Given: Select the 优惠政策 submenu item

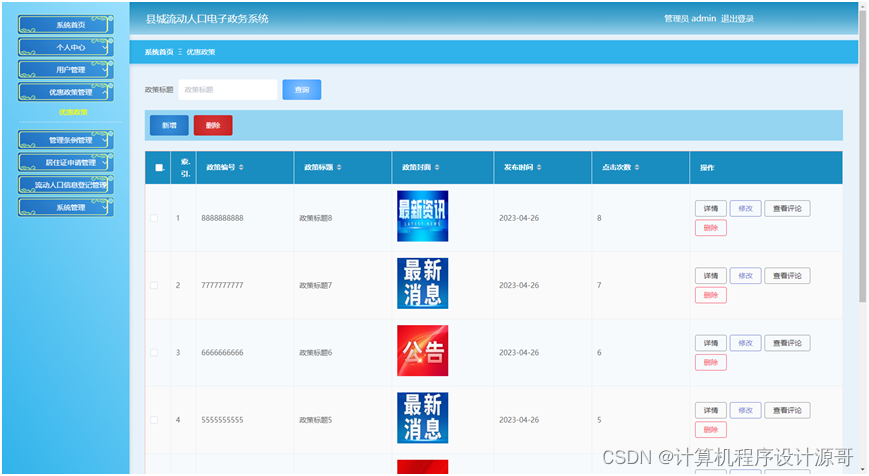Looking at the screenshot, I should 73,112.
